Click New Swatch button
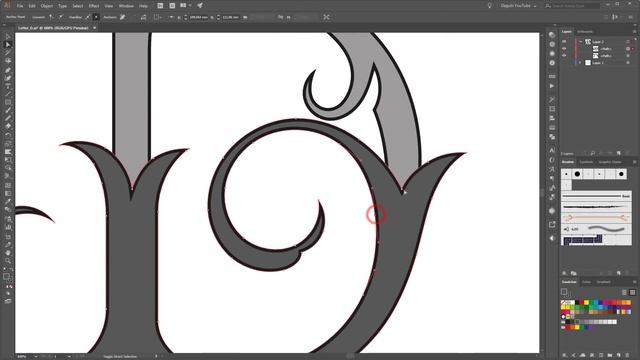 pos(619,355)
